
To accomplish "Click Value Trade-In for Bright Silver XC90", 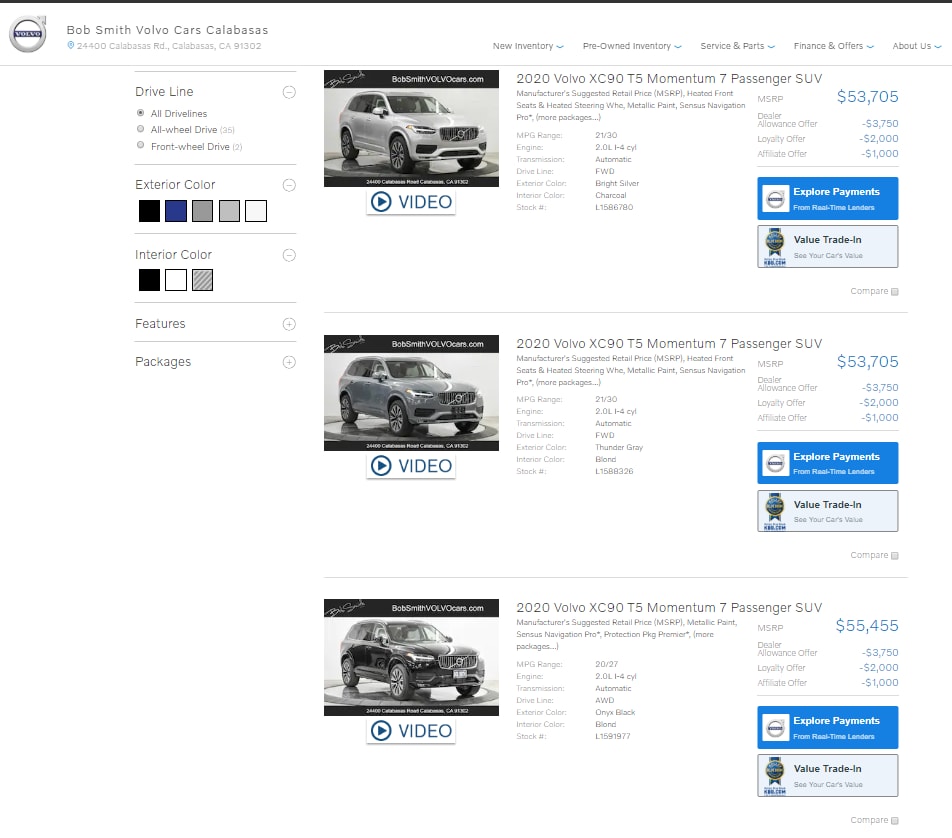I will [828, 247].
